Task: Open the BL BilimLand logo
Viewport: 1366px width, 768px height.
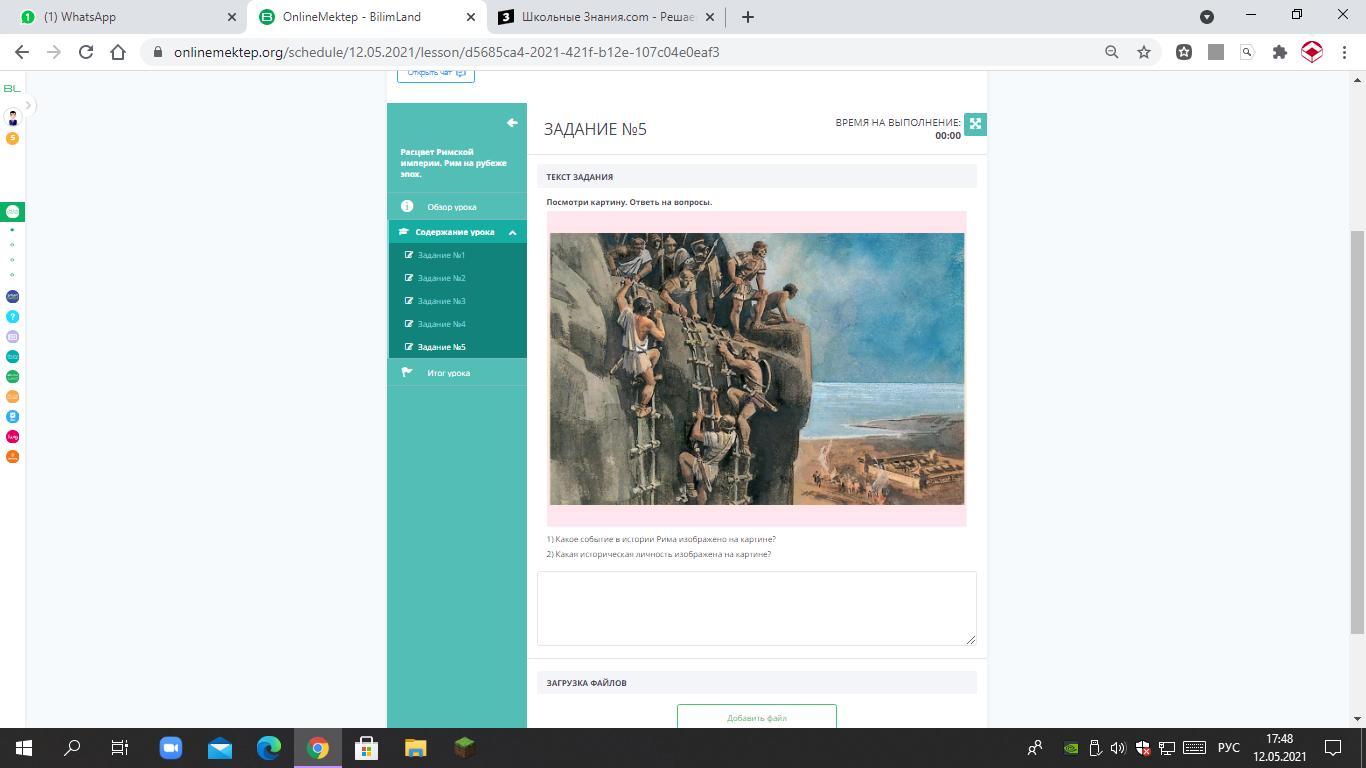Action: coord(12,88)
